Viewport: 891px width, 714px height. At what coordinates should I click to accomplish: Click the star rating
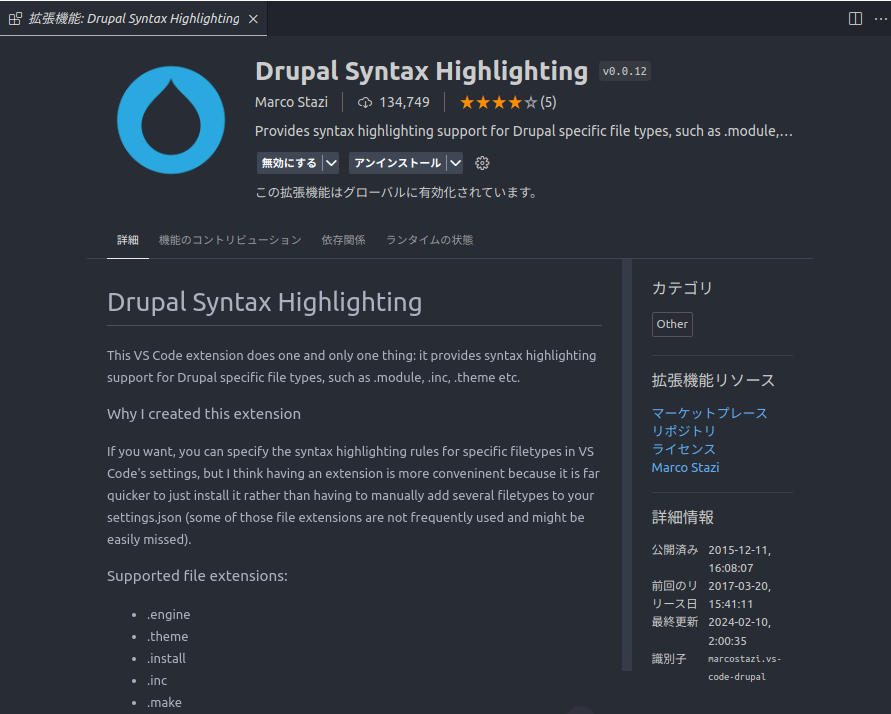coord(498,102)
